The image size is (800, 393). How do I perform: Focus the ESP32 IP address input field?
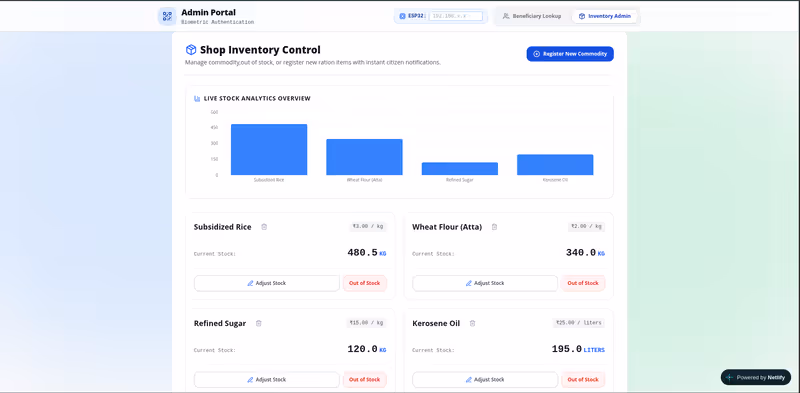pos(456,16)
